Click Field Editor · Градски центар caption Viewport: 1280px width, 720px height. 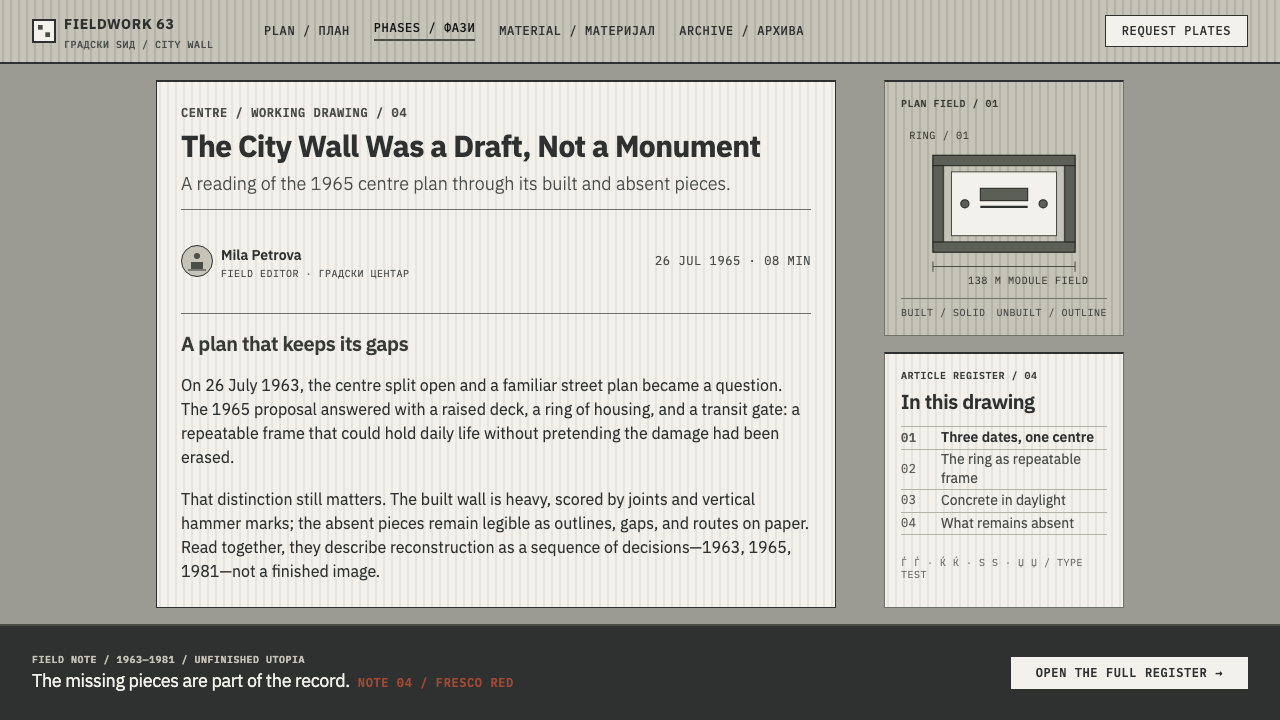(x=315, y=274)
